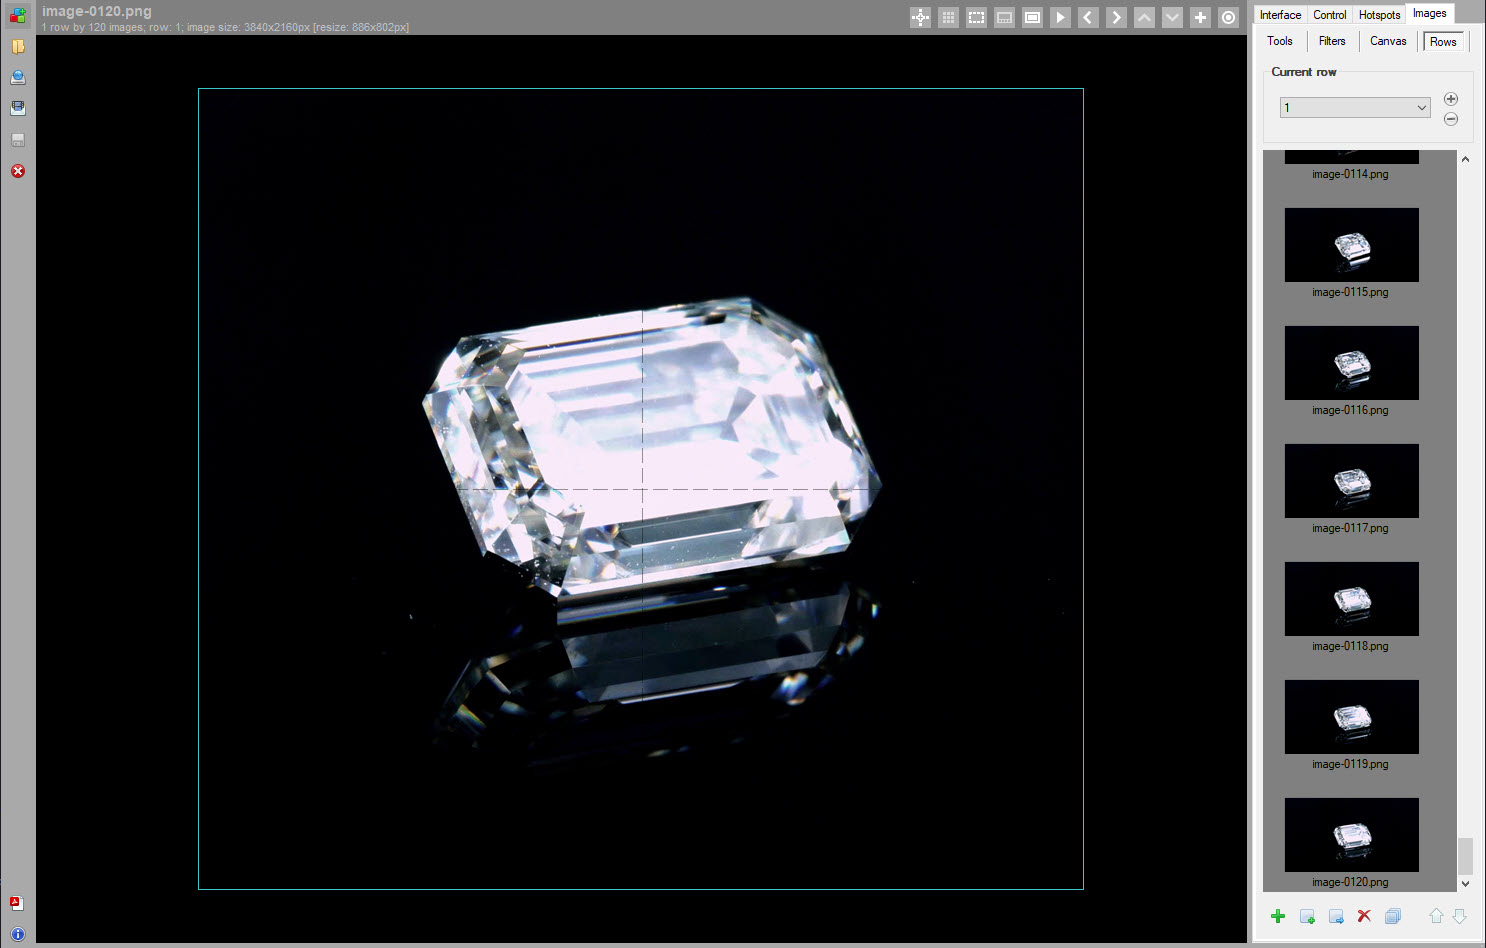Image resolution: width=1486 pixels, height=948 pixels.
Task: Delete selected image with red X icon
Action: tap(1364, 916)
